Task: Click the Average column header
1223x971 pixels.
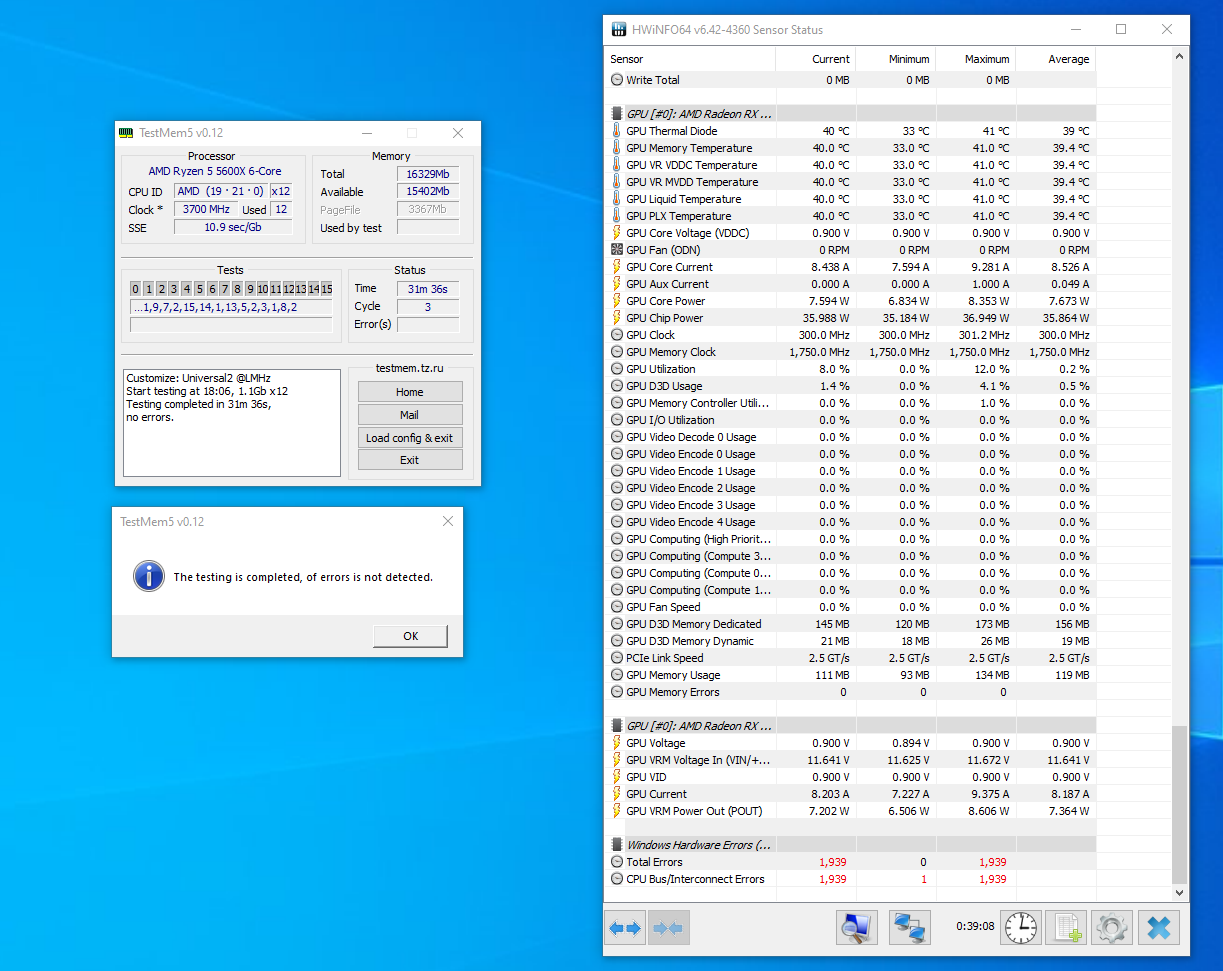Action: coord(1056,59)
